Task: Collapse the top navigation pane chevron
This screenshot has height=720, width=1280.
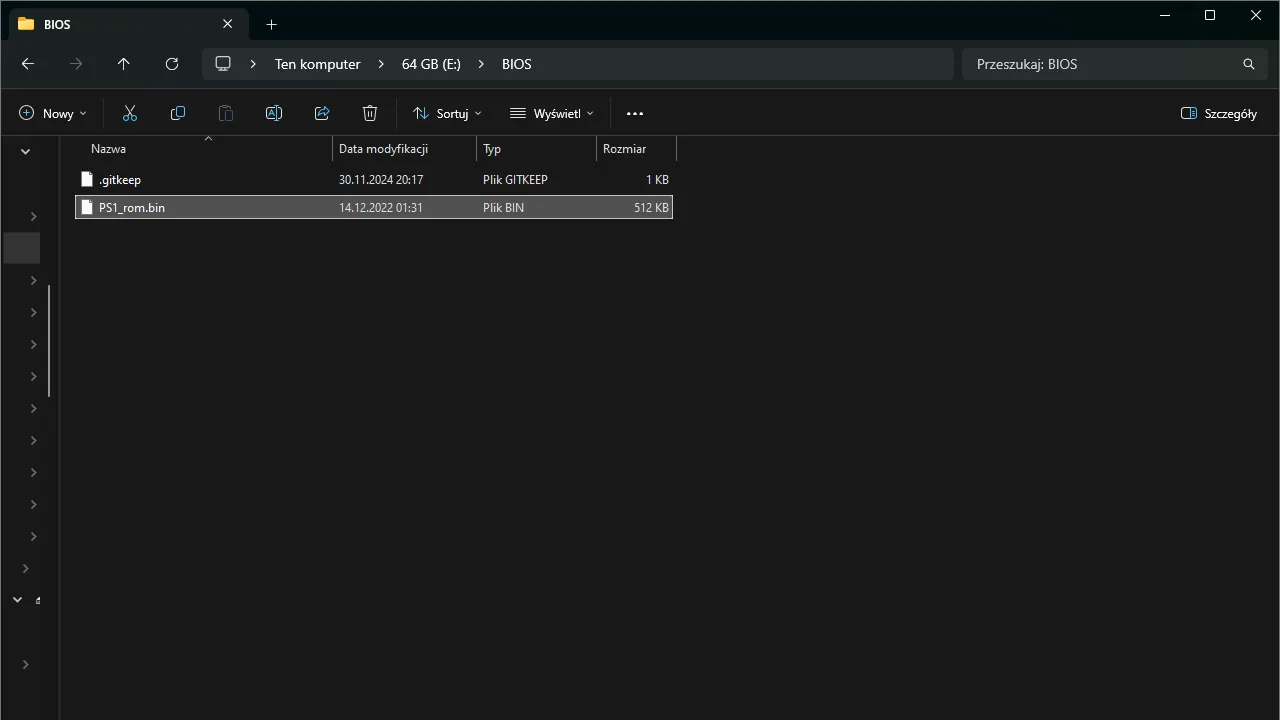Action: (25, 152)
